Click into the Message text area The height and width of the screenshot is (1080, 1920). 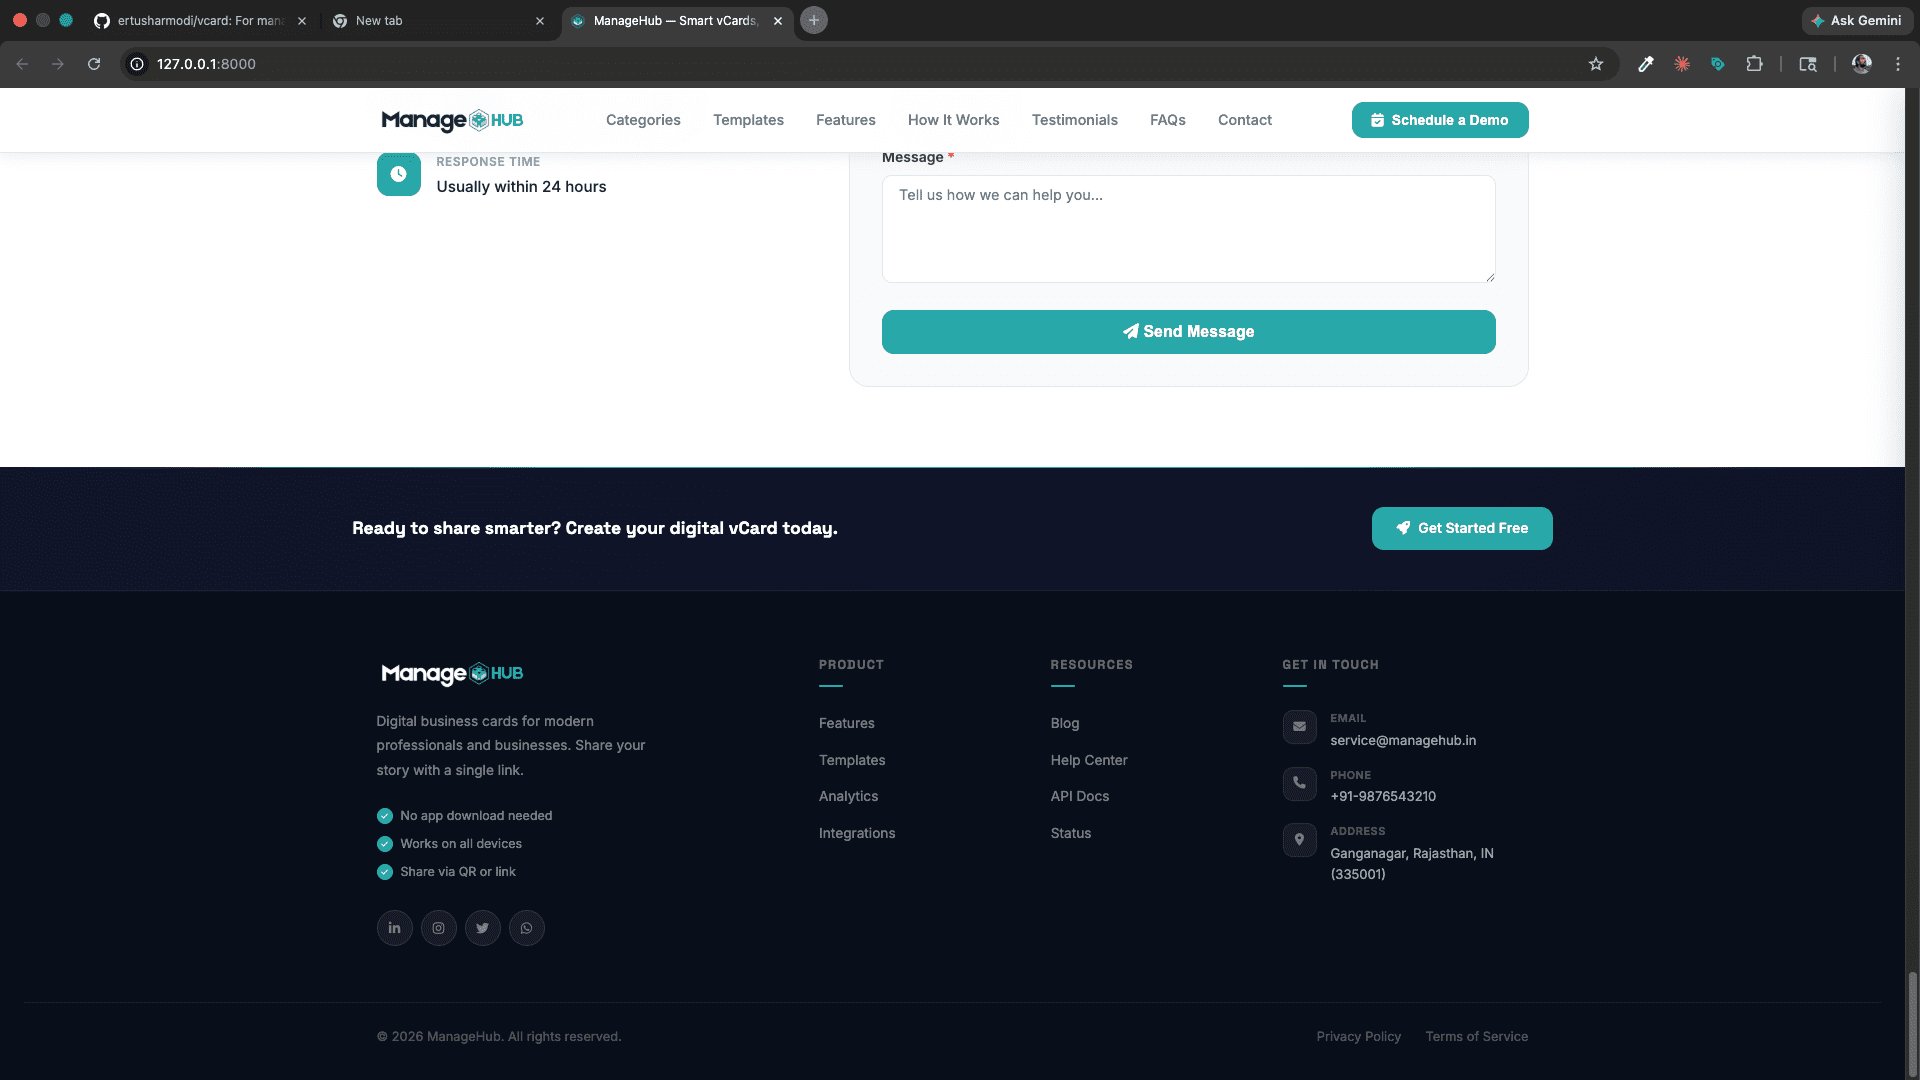click(1189, 229)
